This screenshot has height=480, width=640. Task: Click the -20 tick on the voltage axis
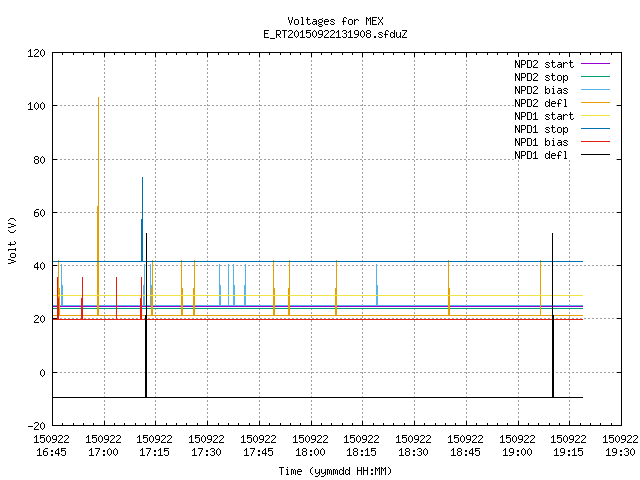pos(36,426)
